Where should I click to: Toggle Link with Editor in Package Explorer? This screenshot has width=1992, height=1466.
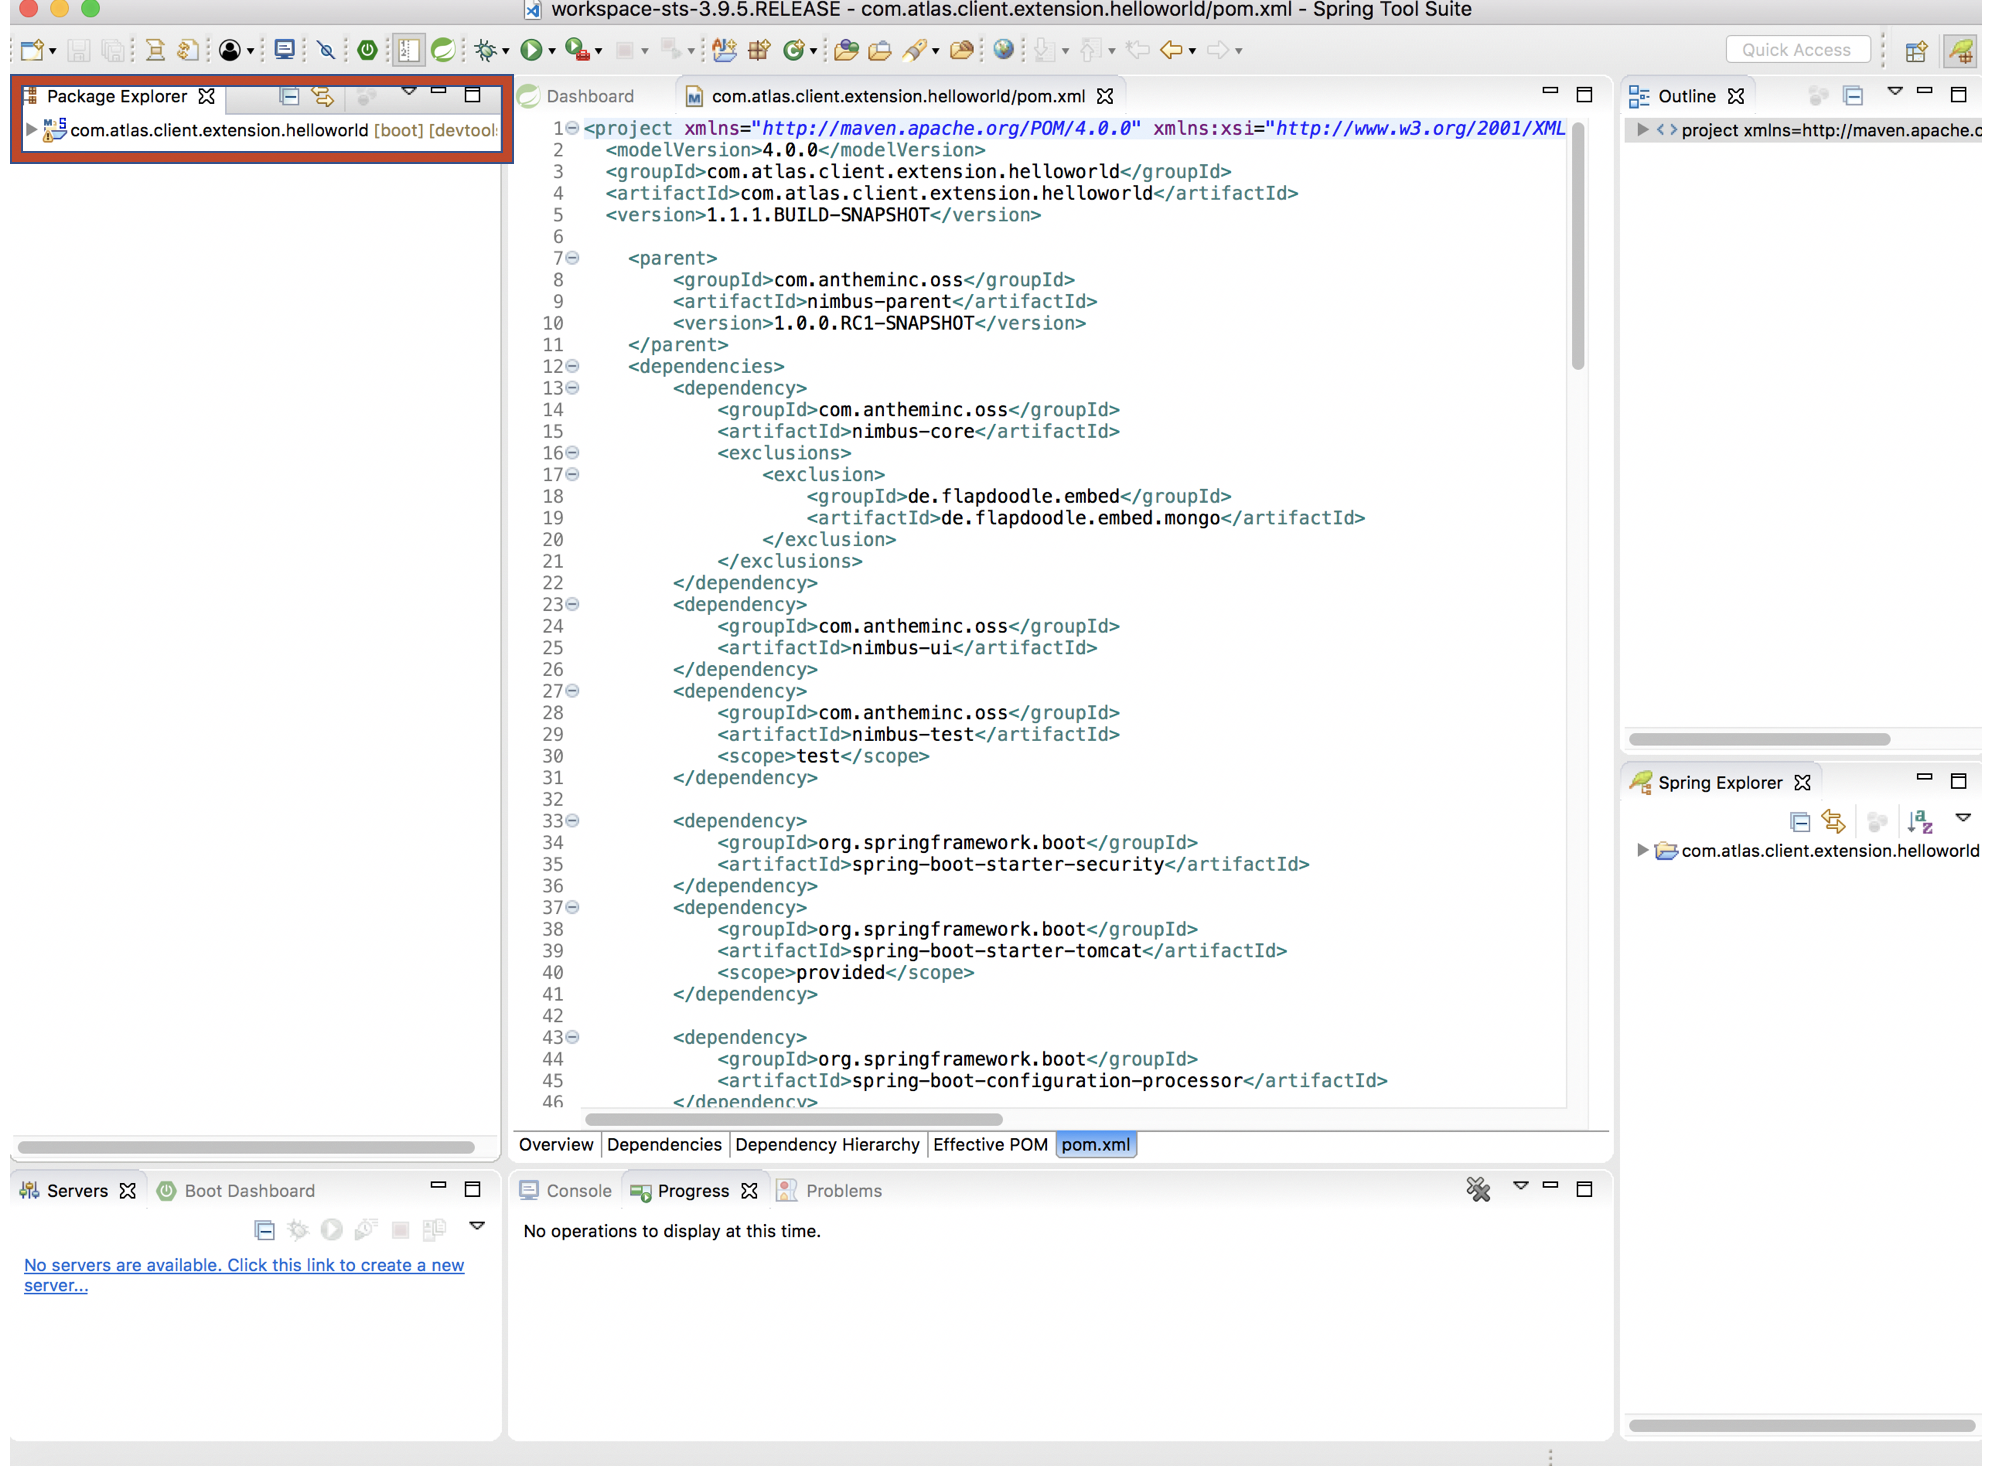tap(323, 96)
